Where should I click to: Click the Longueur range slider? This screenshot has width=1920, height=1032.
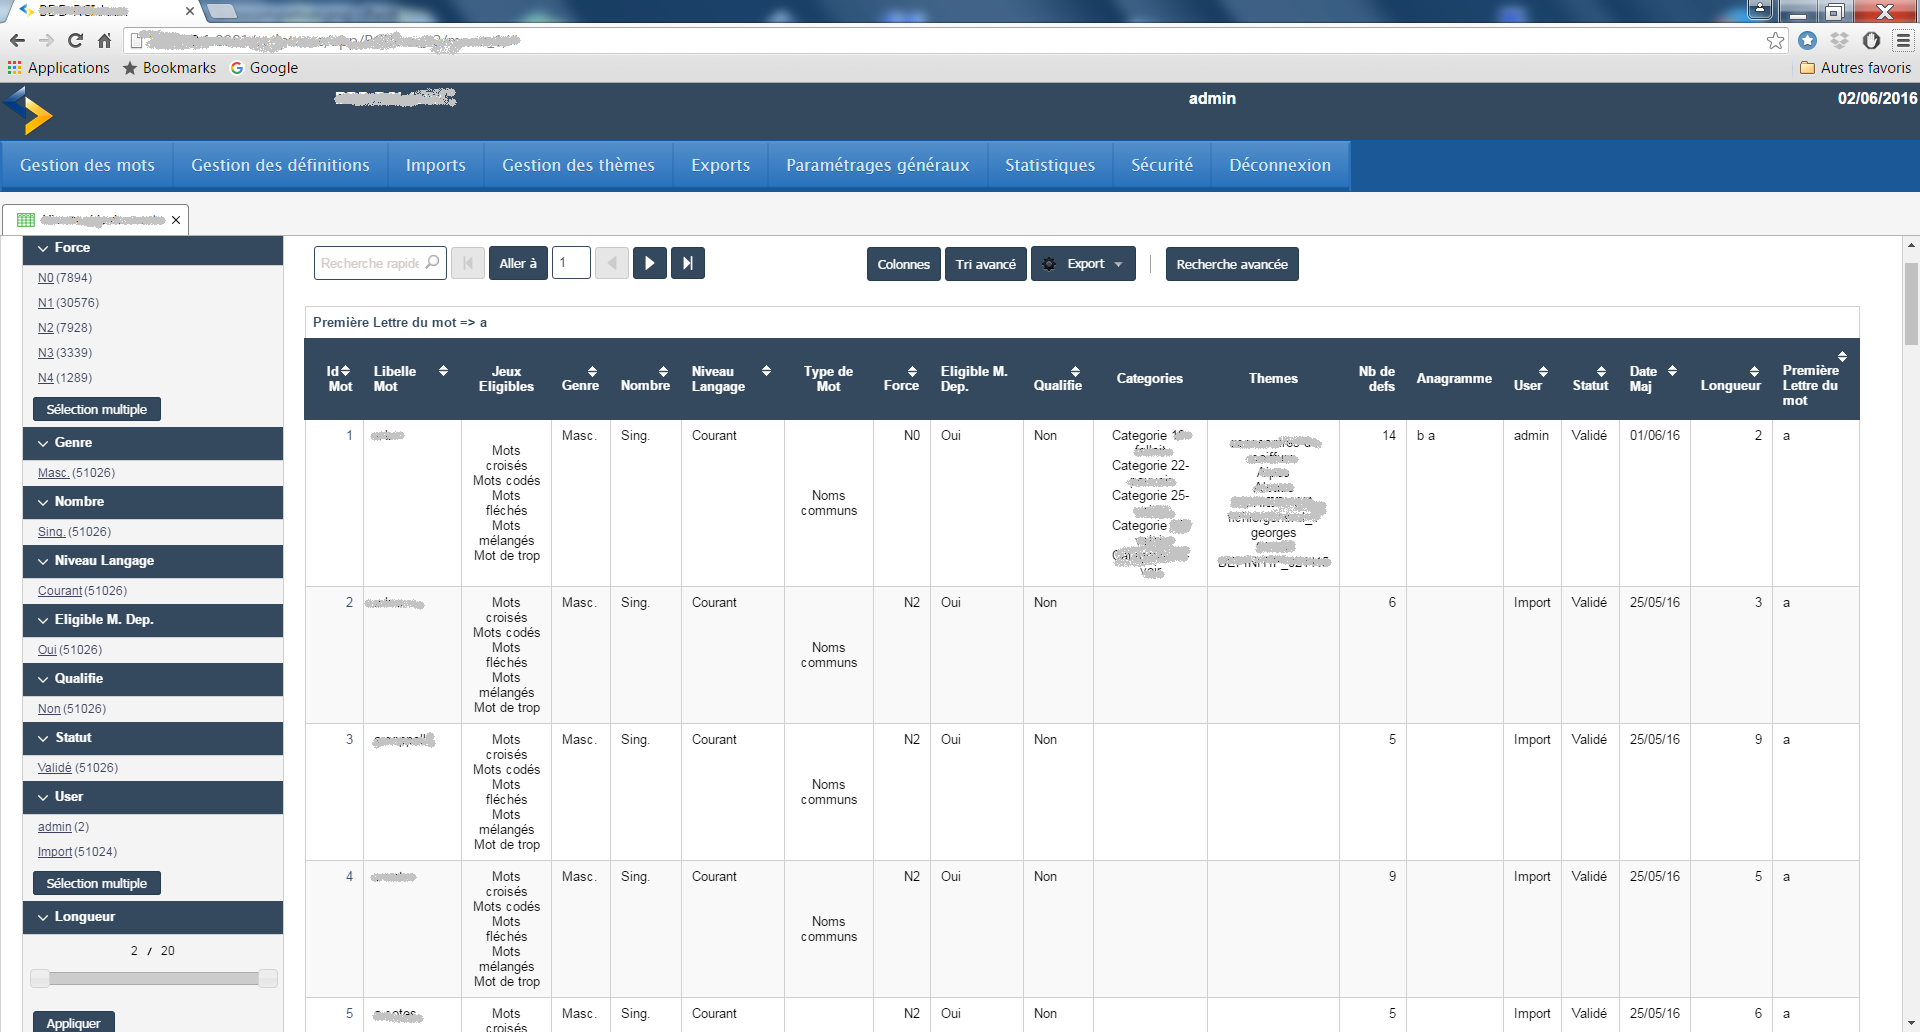[x=154, y=978]
